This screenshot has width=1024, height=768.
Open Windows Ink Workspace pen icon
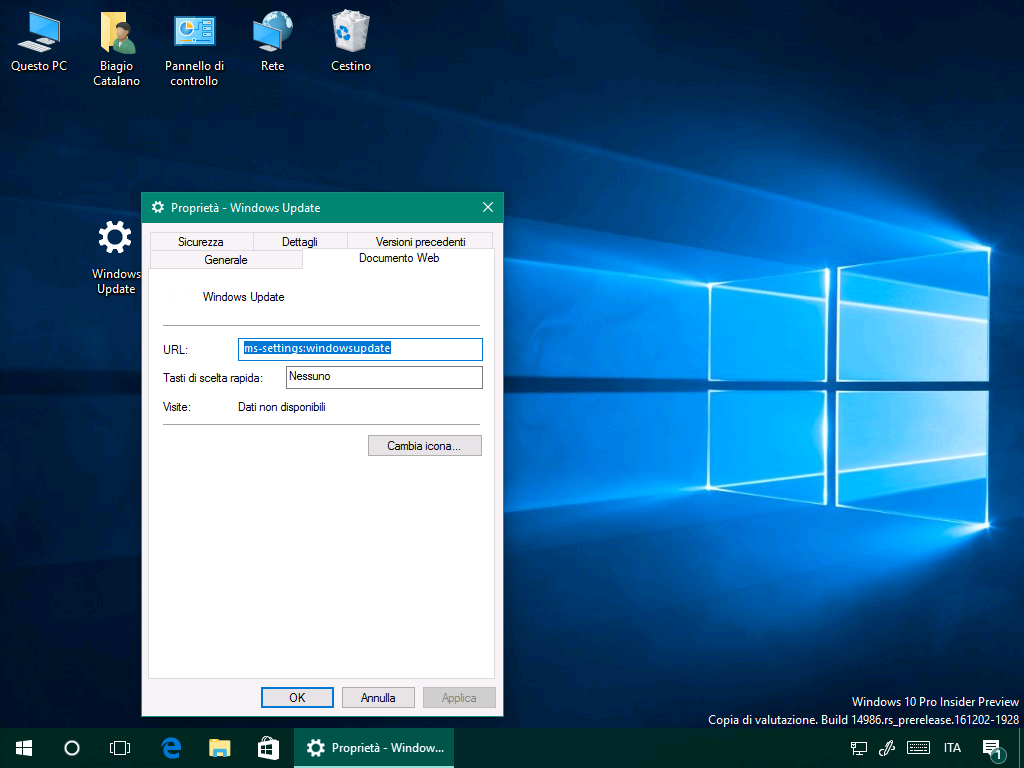click(887, 748)
